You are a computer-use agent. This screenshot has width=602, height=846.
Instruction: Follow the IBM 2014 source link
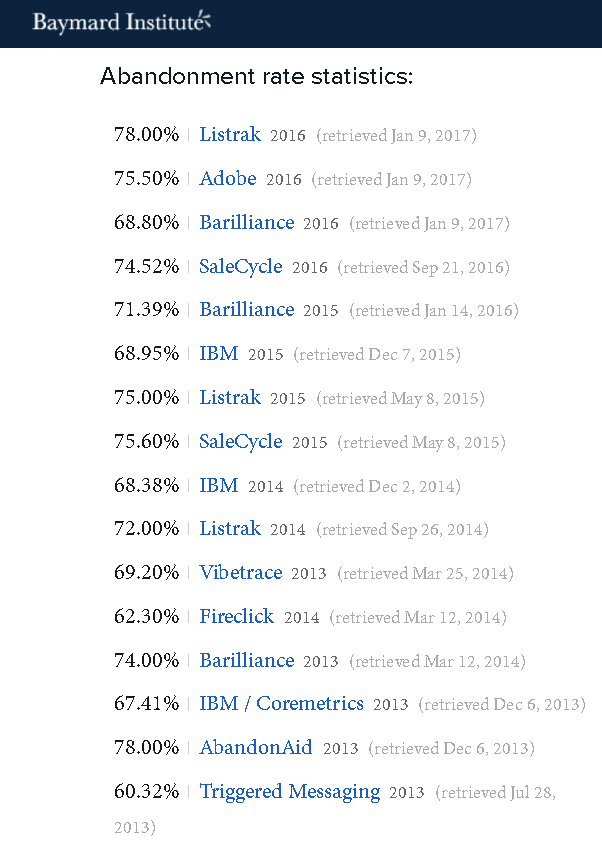tap(218, 486)
